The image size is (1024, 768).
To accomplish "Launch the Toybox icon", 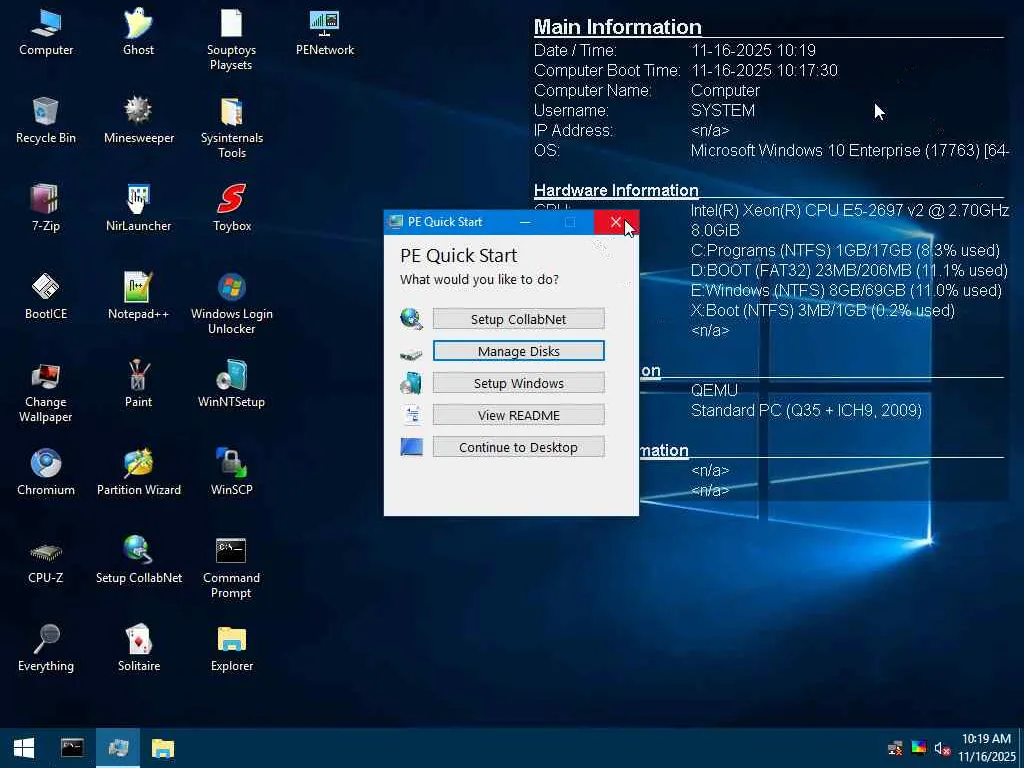I will (x=231, y=209).
